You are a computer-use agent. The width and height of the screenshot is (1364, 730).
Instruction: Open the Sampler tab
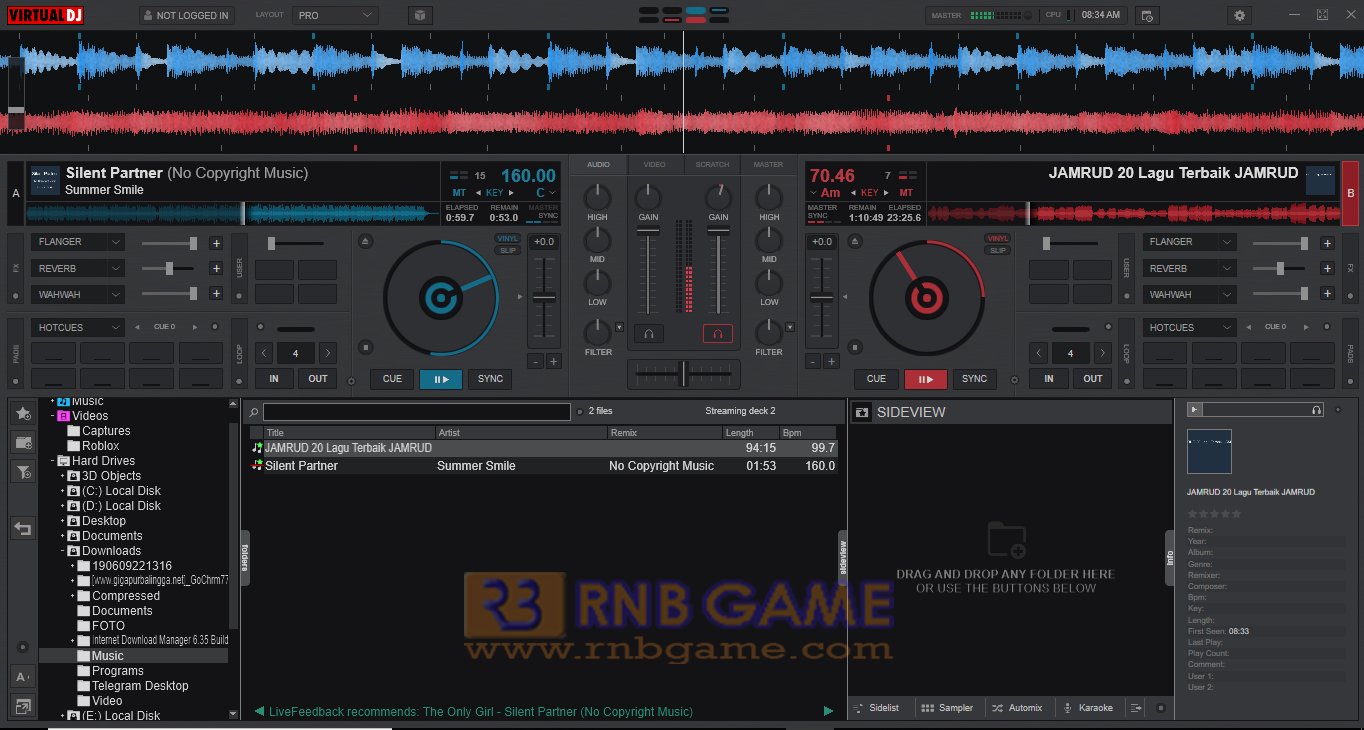(x=947, y=708)
